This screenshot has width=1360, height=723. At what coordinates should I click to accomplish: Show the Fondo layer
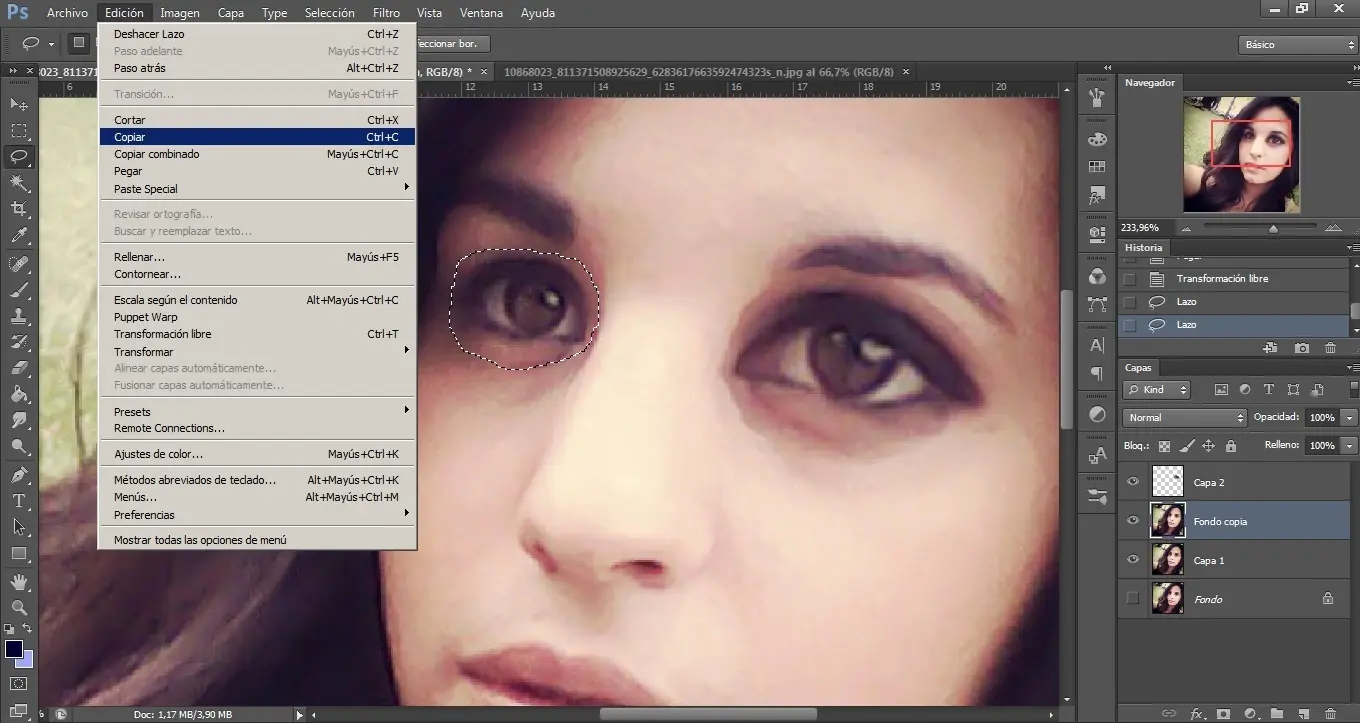[x=1133, y=599]
